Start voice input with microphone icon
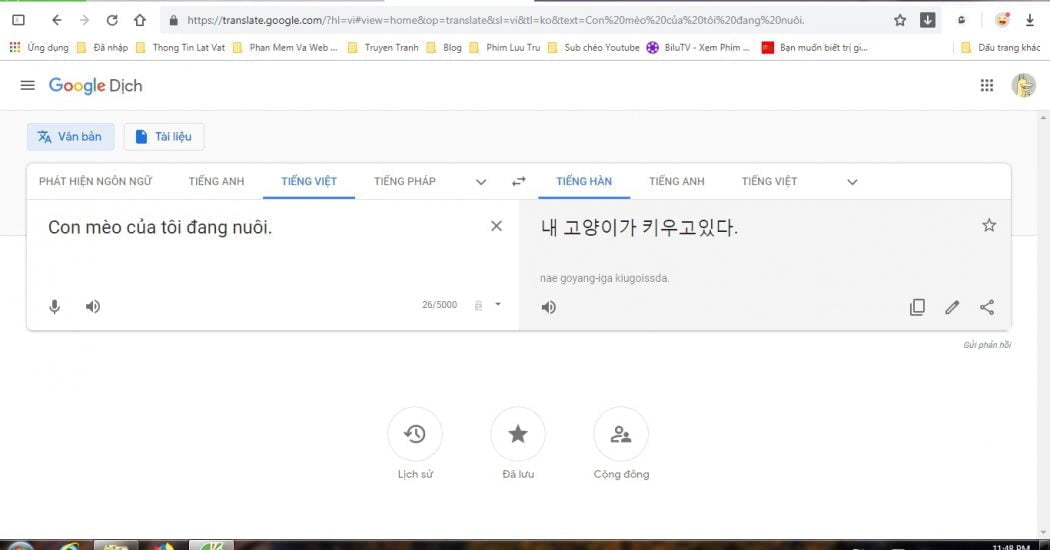1050x550 pixels. pos(54,306)
